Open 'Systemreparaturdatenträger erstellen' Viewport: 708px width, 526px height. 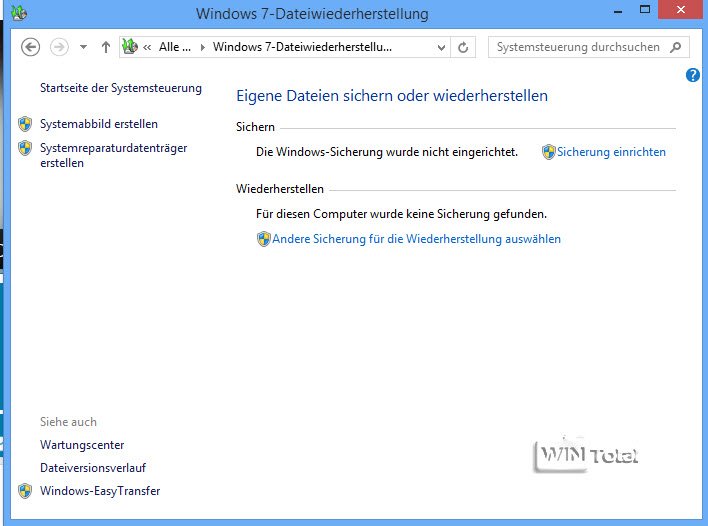(x=113, y=155)
